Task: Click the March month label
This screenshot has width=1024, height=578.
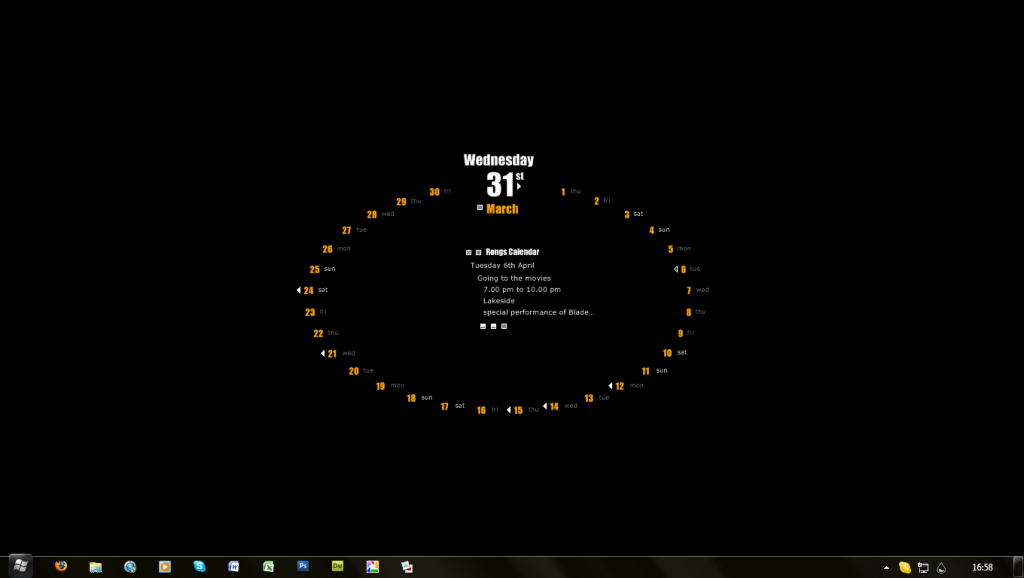Action: tap(502, 209)
